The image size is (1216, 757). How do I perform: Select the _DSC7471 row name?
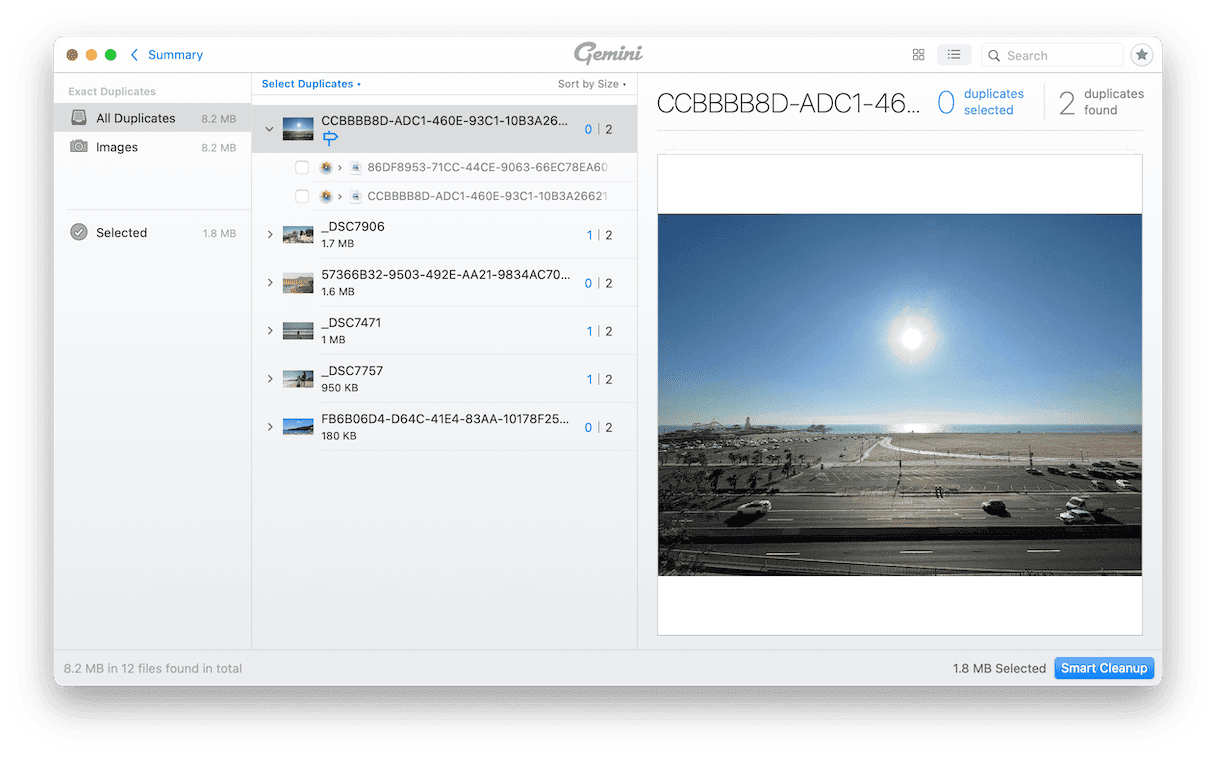(351, 322)
